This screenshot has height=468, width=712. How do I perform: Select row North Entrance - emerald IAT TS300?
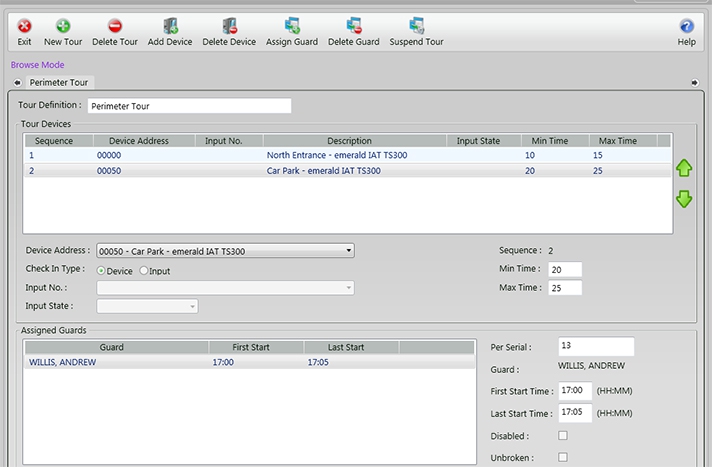(348, 155)
